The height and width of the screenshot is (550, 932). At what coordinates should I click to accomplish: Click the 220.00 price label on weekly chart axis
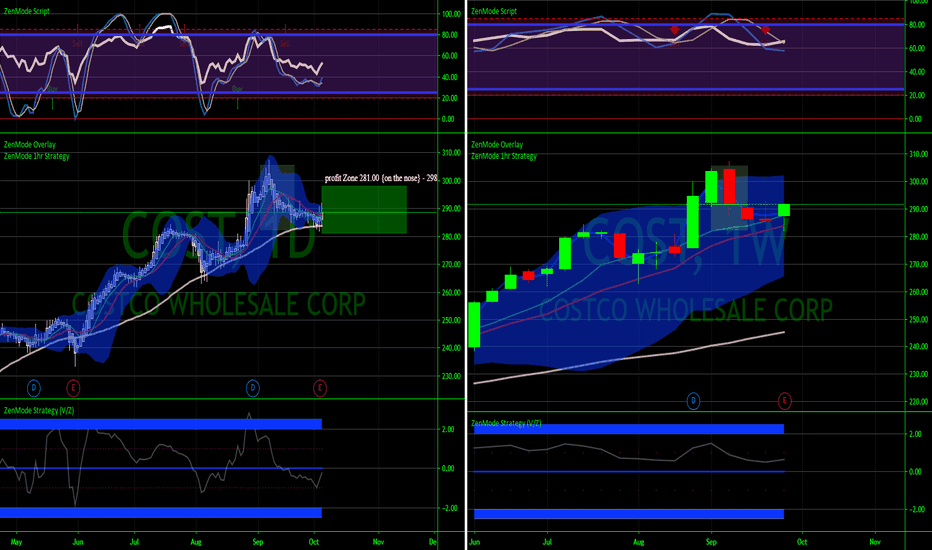click(918, 402)
